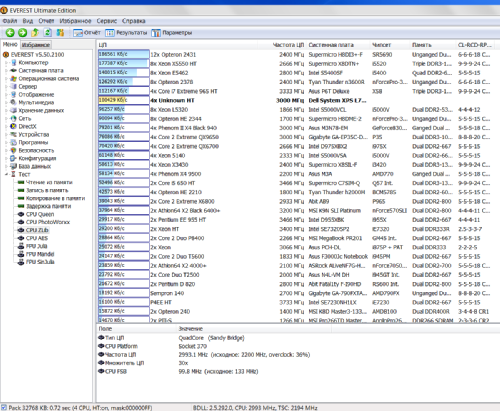Expand the Сервер tree node

[x=6, y=87]
